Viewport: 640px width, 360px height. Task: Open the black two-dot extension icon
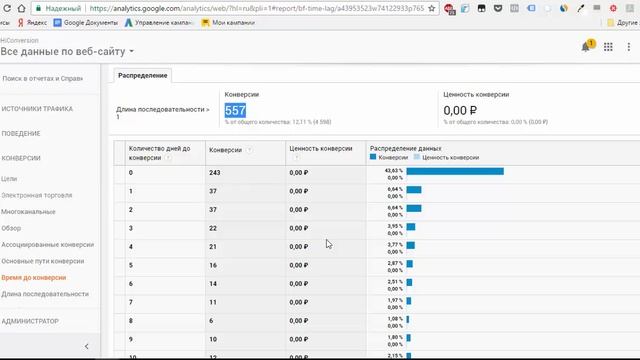482,8
